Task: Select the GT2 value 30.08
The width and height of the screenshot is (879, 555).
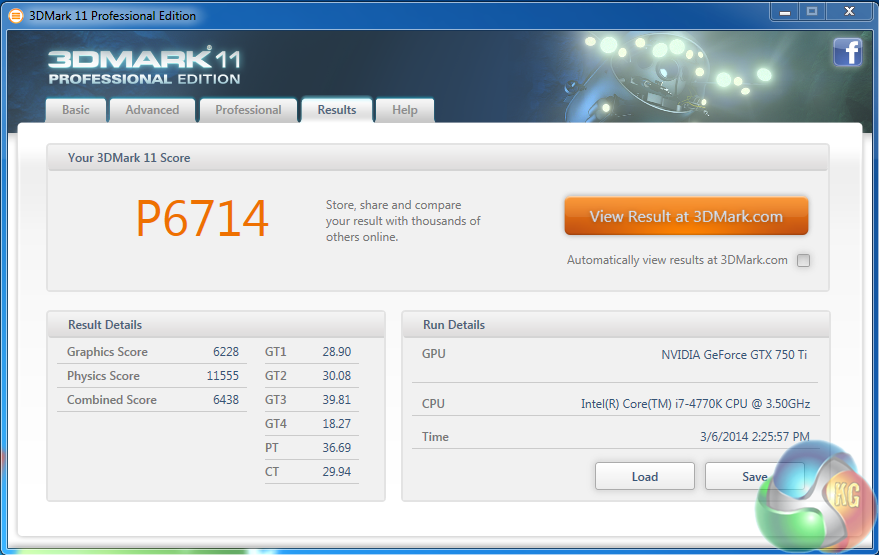Action: (x=336, y=376)
